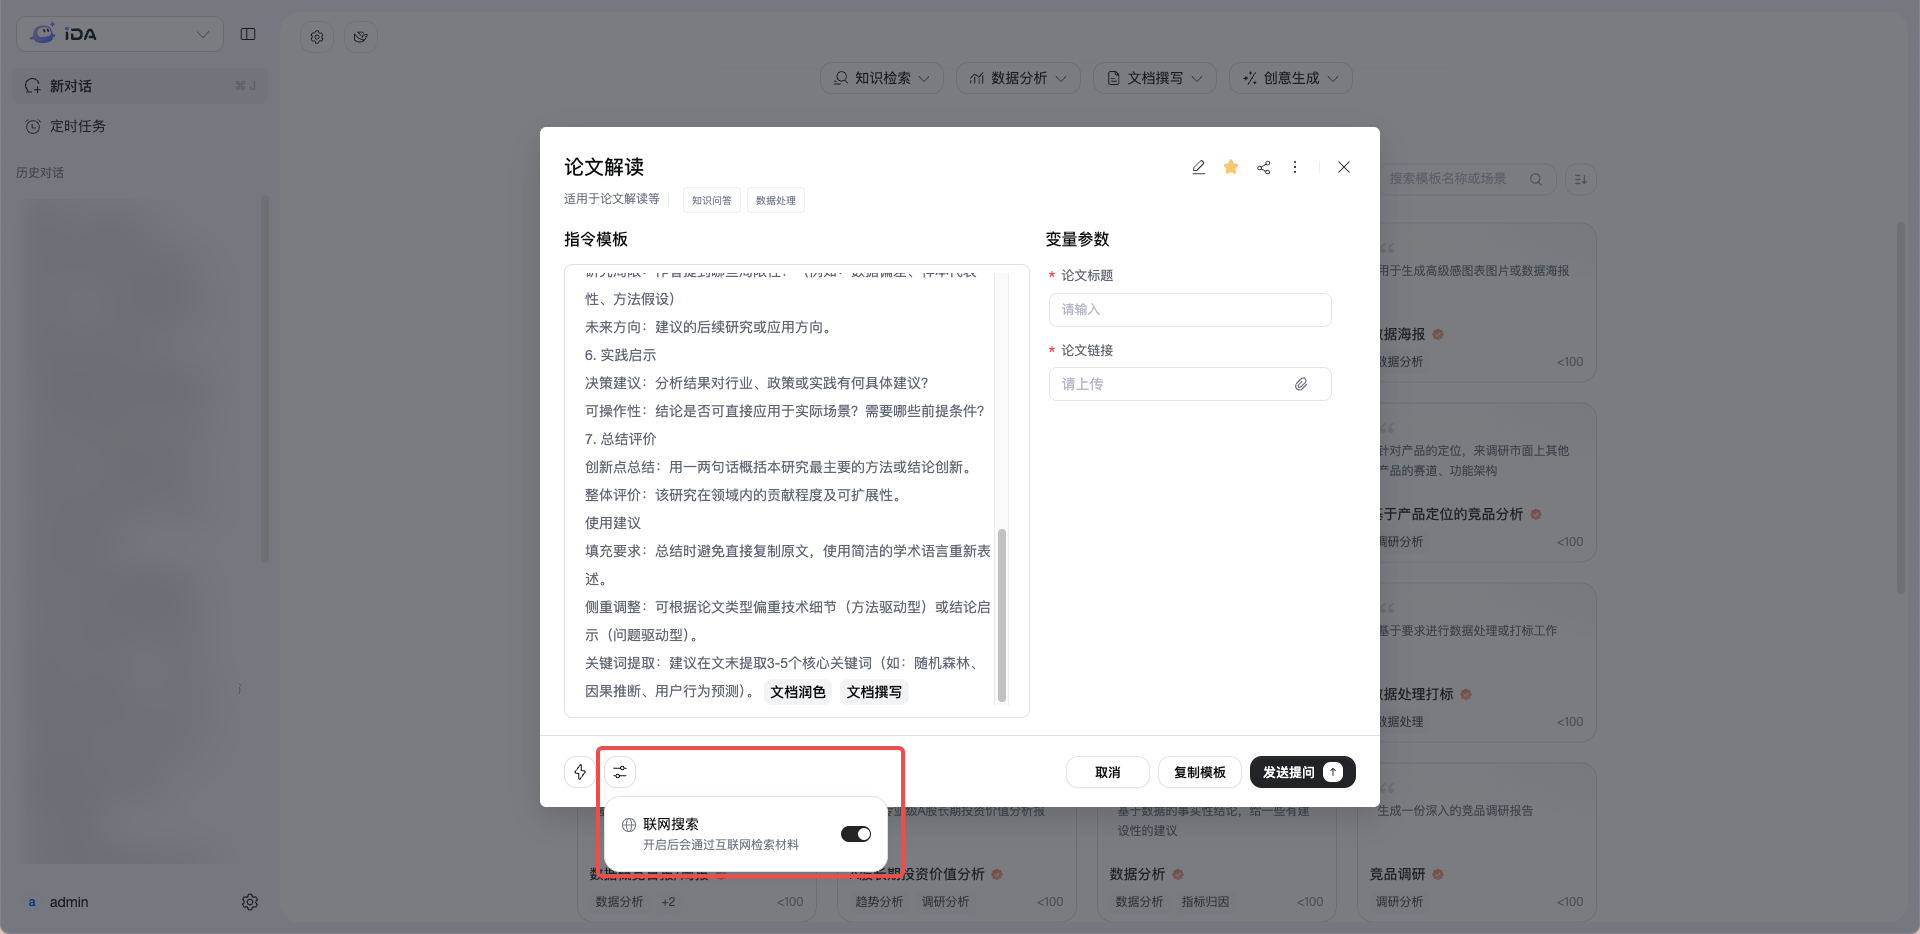
Task: Click the 知识问答 tag under title
Action: [712, 200]
